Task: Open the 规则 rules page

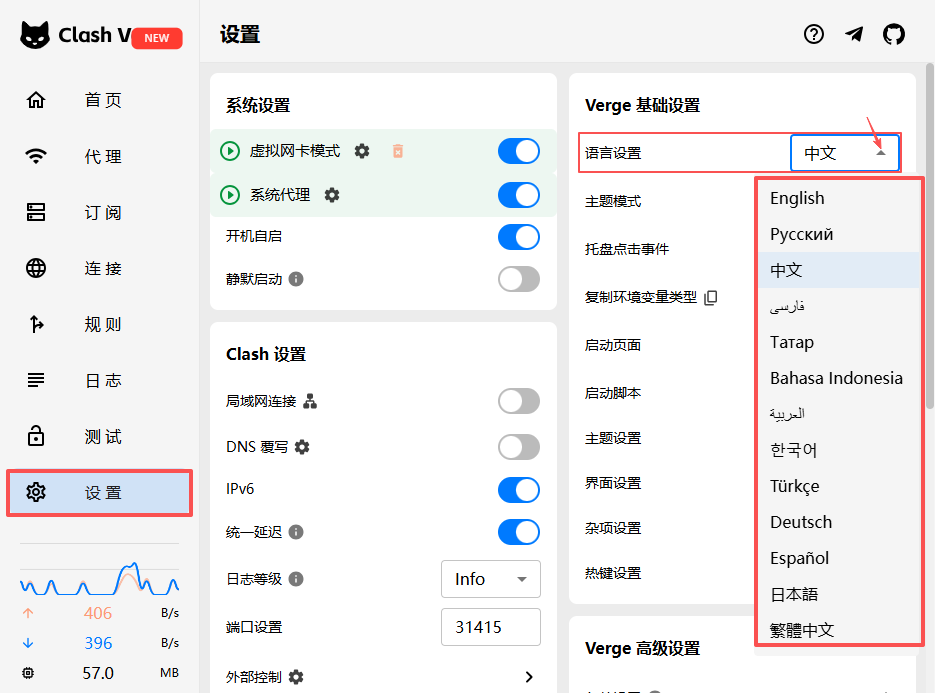Action: pyautogui.click(x=99, y=324)
